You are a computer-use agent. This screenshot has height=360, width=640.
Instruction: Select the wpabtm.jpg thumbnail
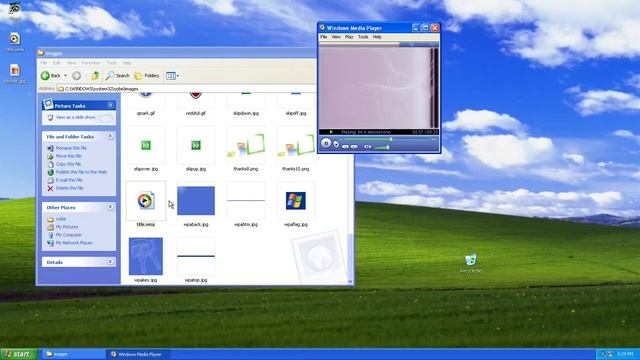(x=246, y=200)
